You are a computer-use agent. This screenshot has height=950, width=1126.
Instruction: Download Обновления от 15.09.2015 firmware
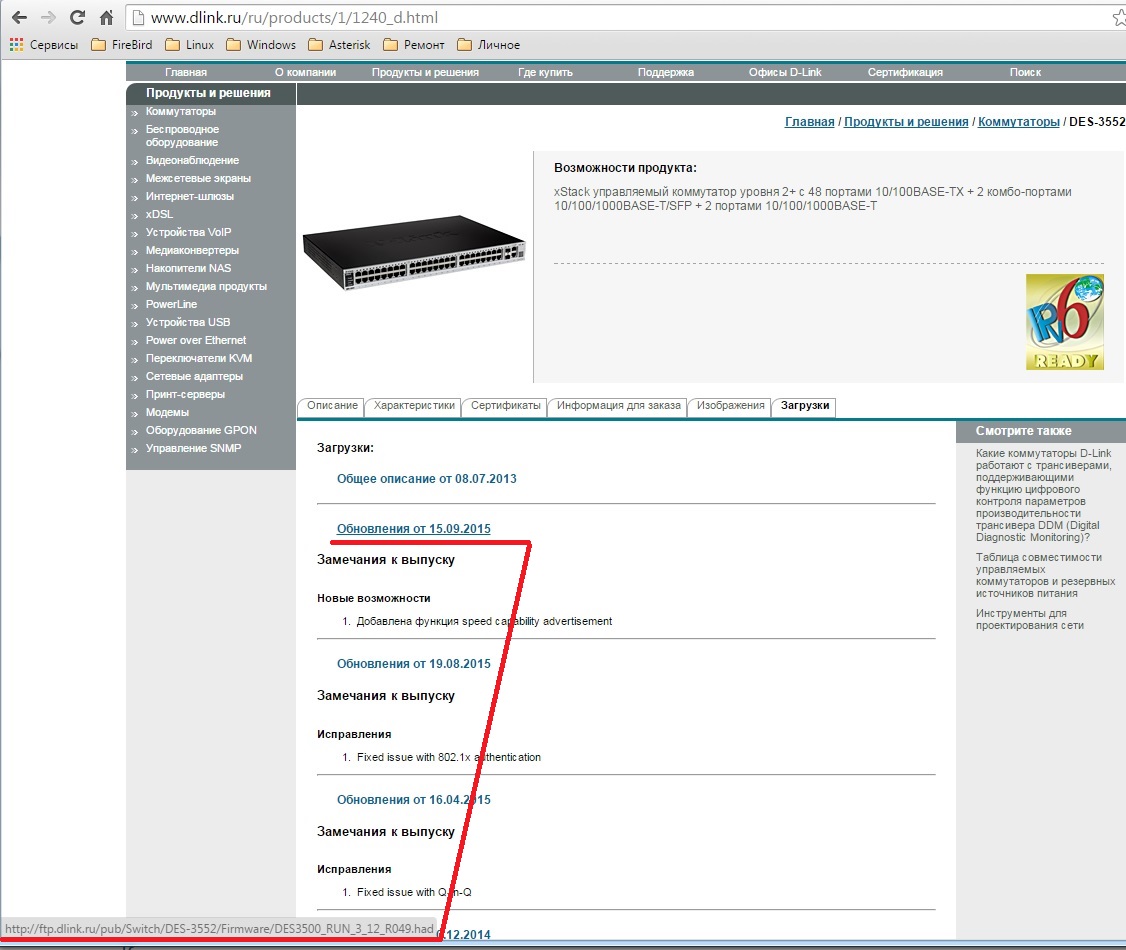(414, 528)
